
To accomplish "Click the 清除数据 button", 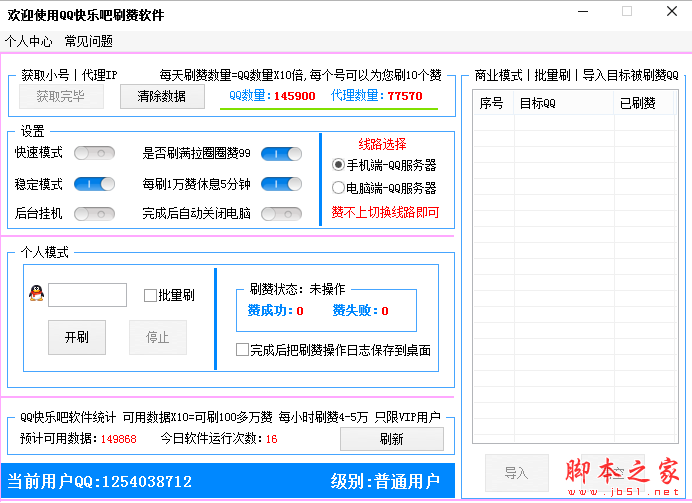I will click(x=162, y=96).
